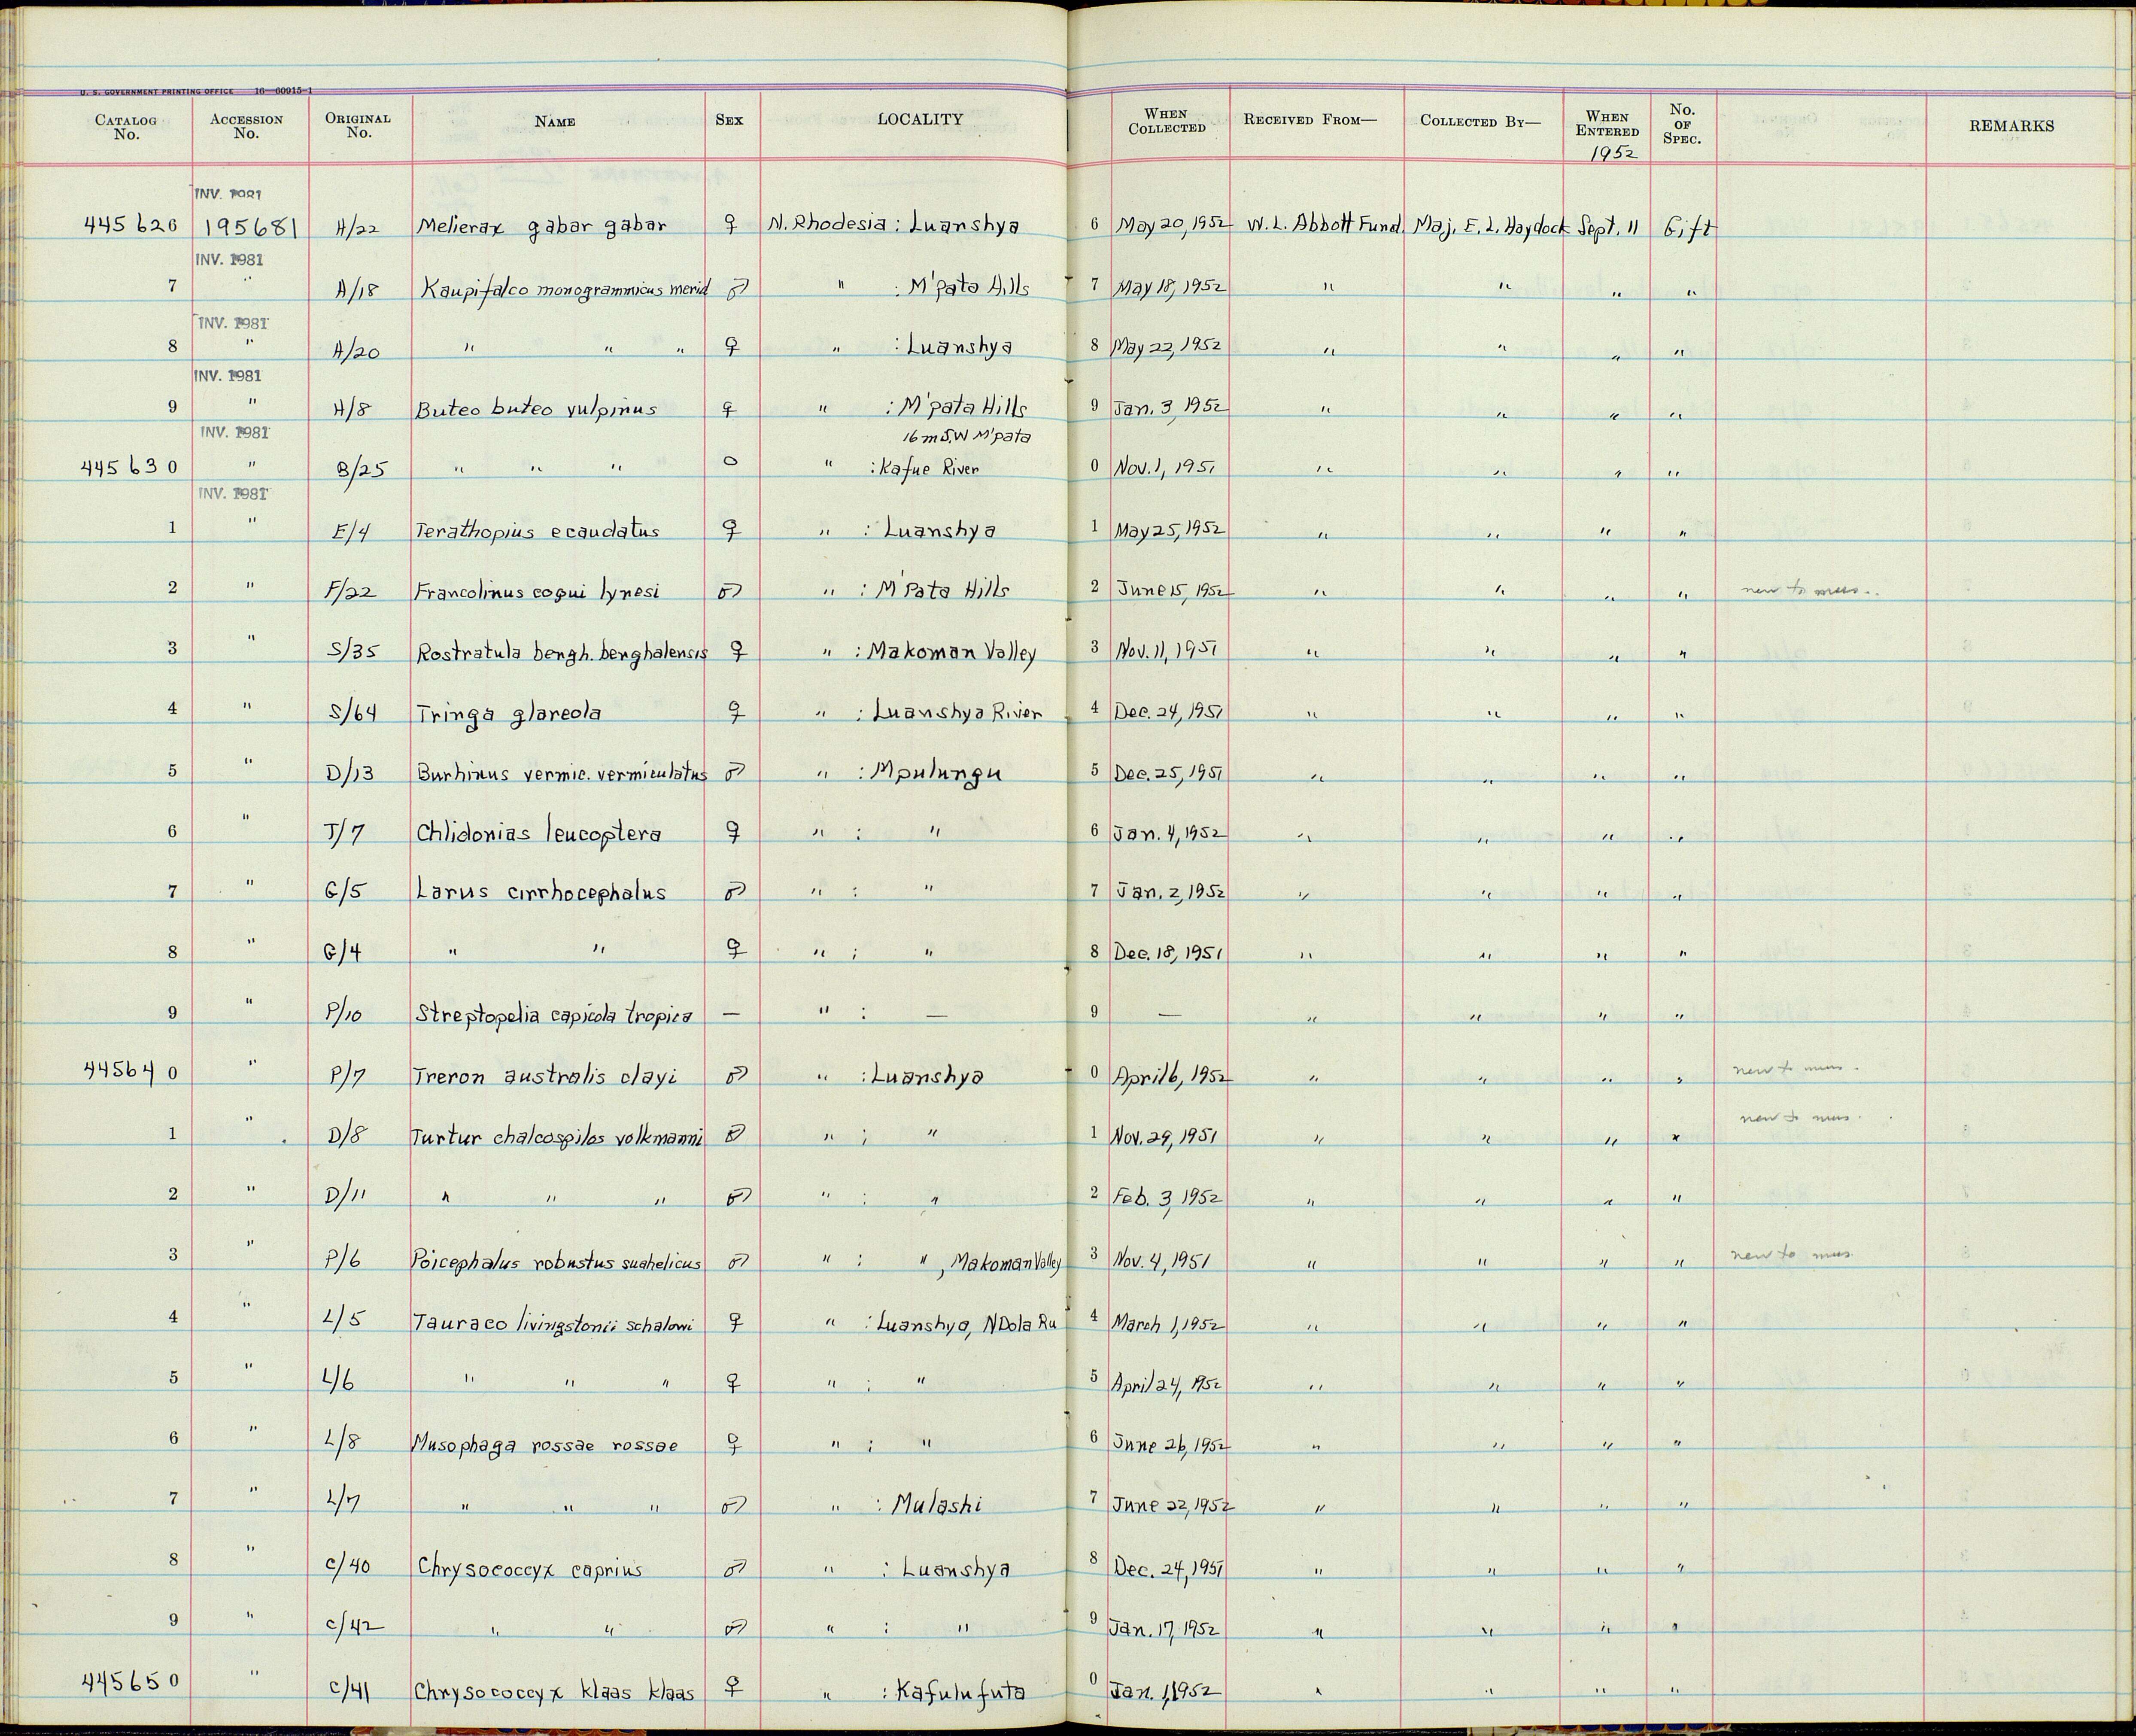Click the 'LOCALITY' column header
The image size is (2136, 1736).
(x=920, y=119)
